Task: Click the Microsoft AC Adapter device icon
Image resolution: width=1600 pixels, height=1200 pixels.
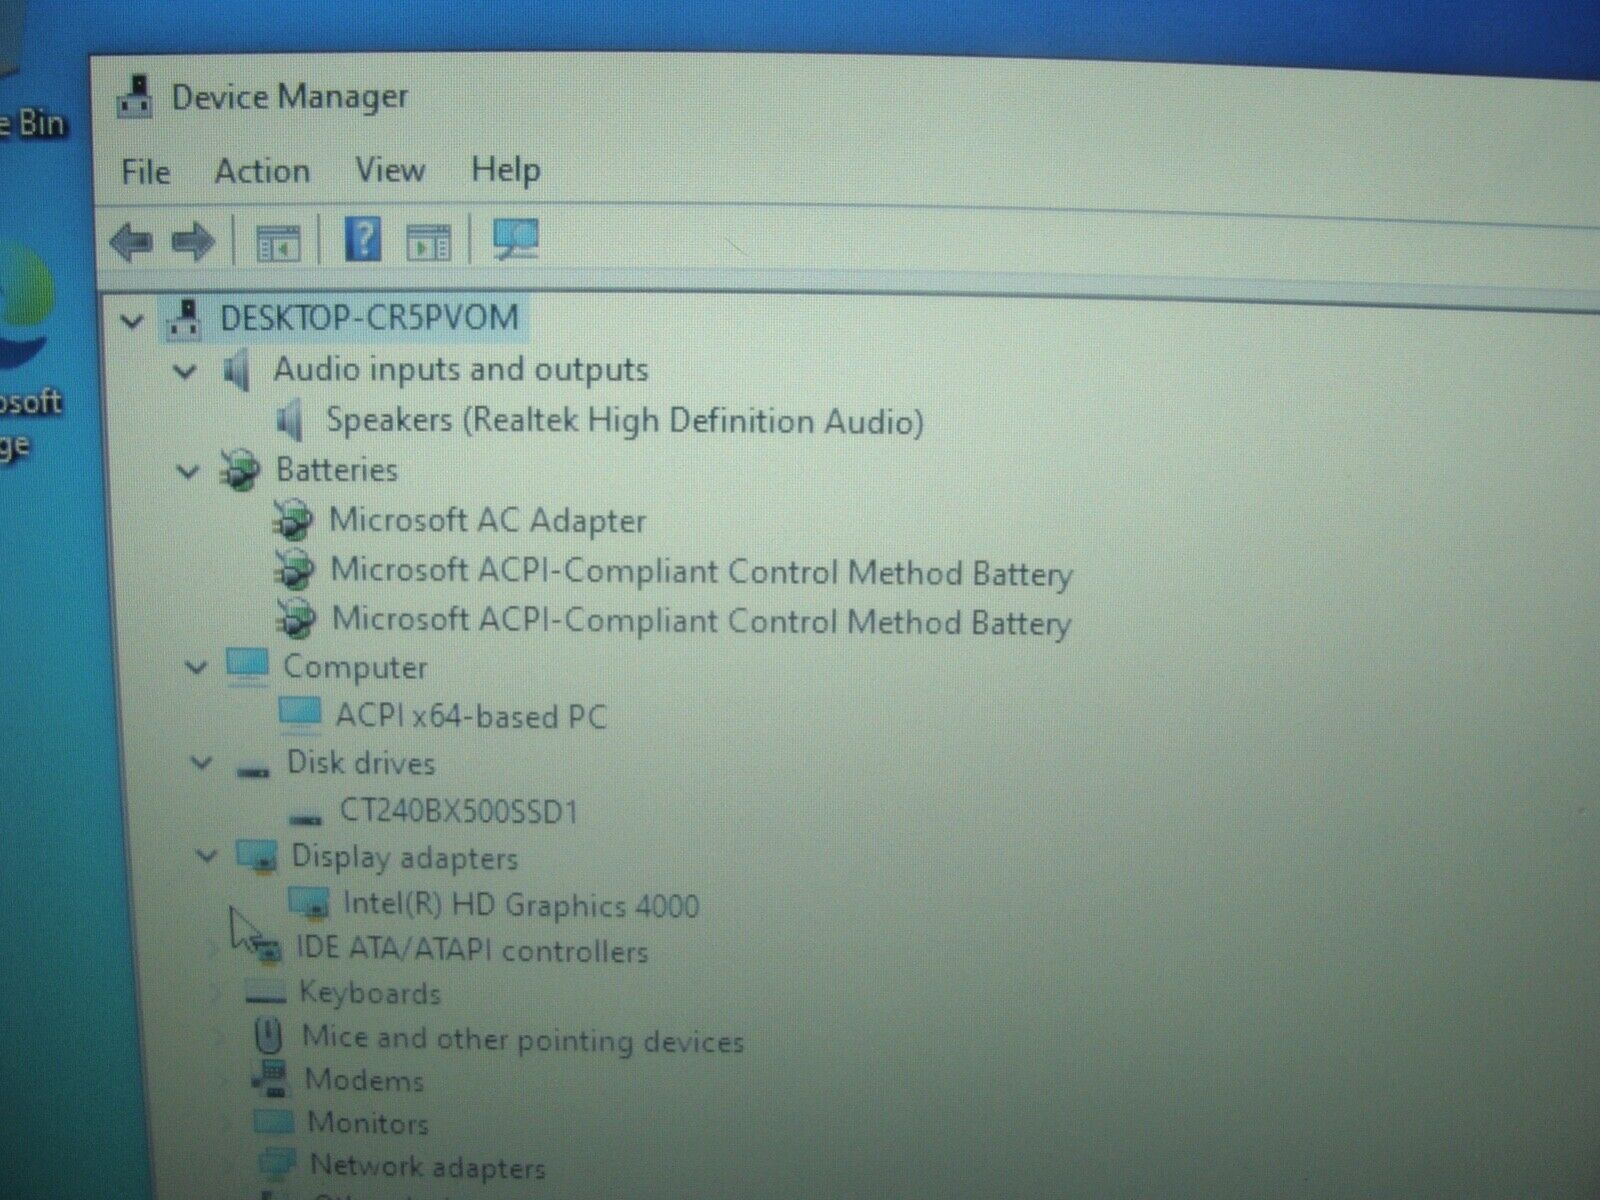Action: [x=293, y=521]
